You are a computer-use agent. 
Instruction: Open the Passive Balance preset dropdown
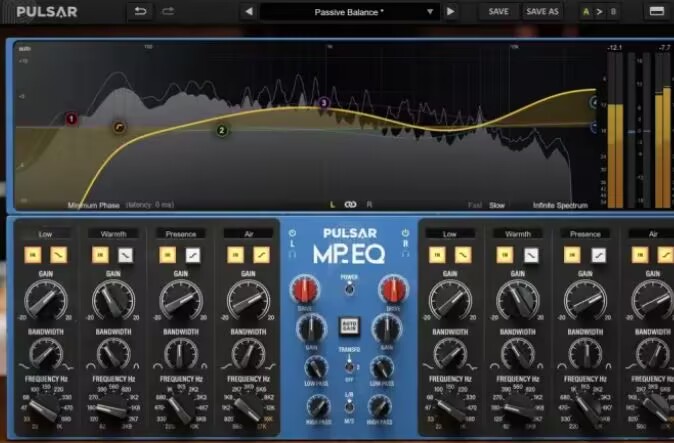(349, 12)
